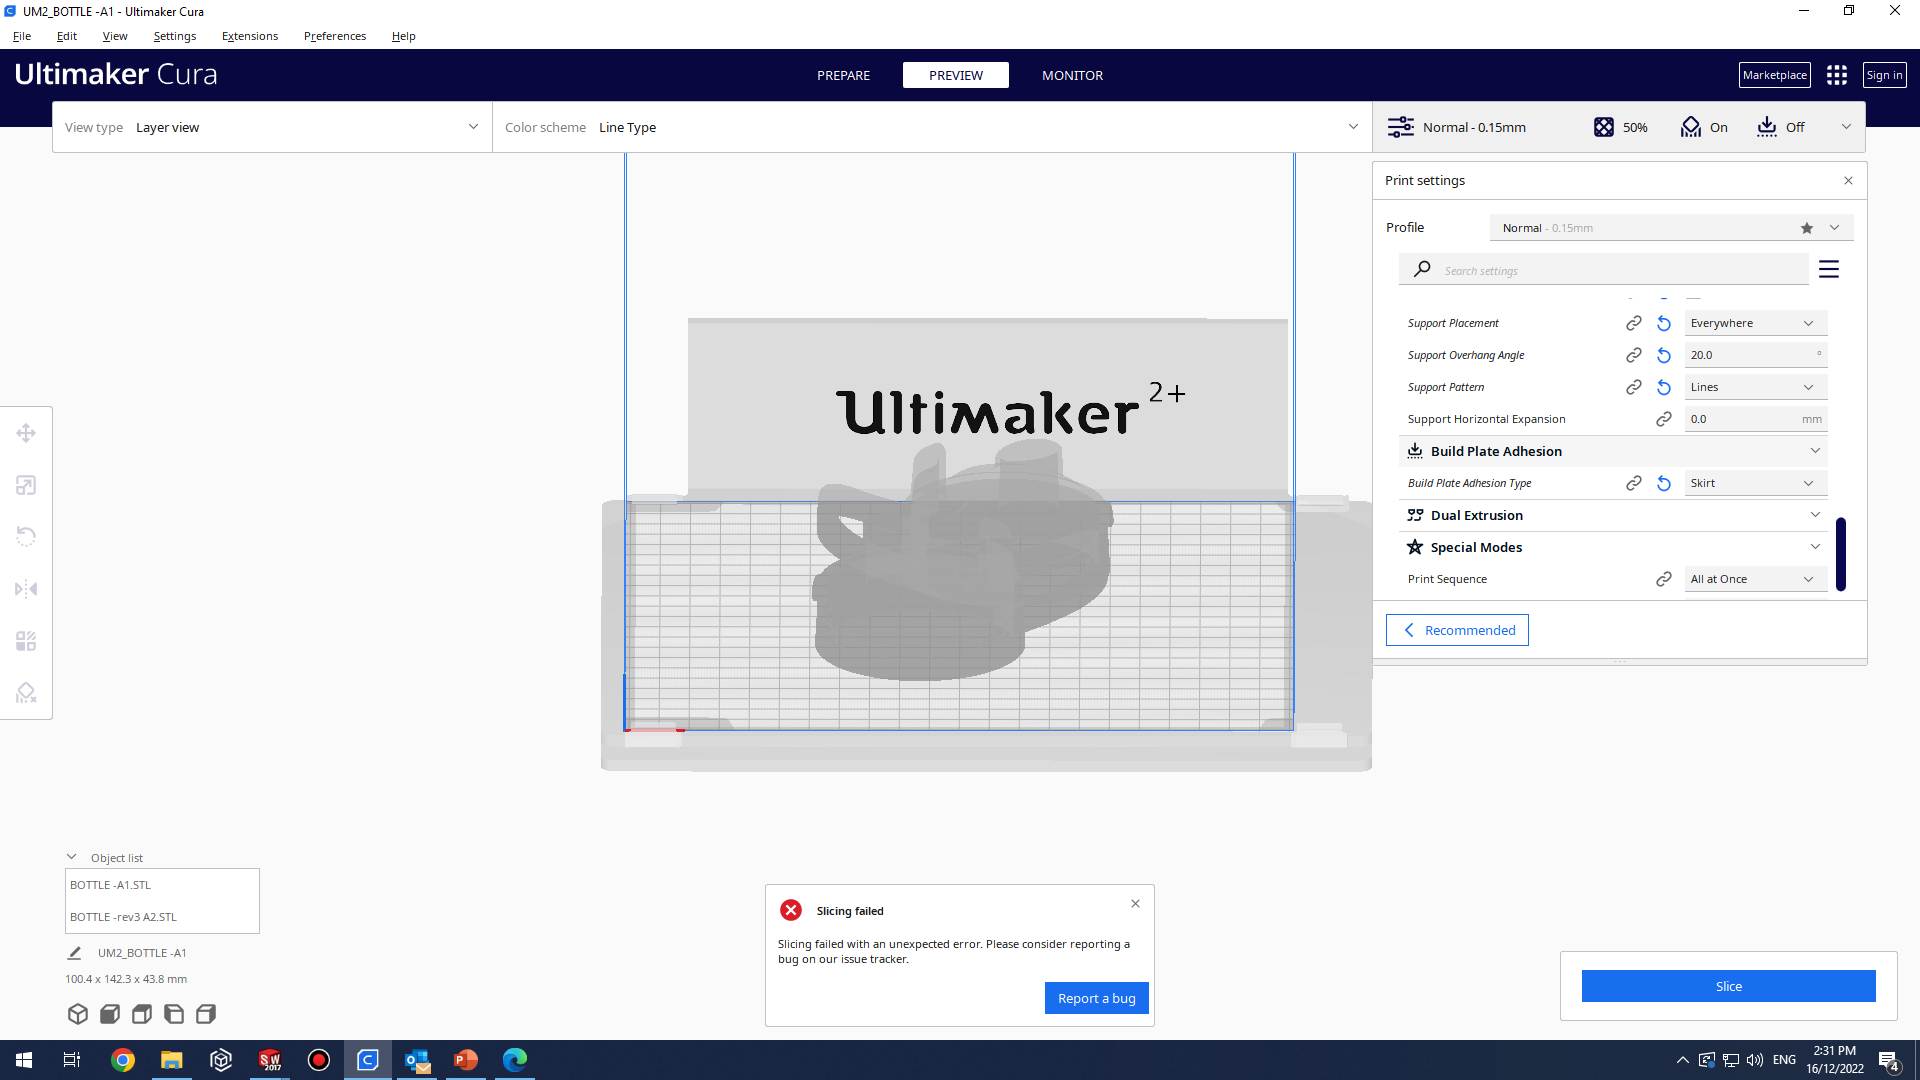1920x1080 pixels.
Task: Open Build Plate Adhesion Type dropdown
Action: point(1756,483)
